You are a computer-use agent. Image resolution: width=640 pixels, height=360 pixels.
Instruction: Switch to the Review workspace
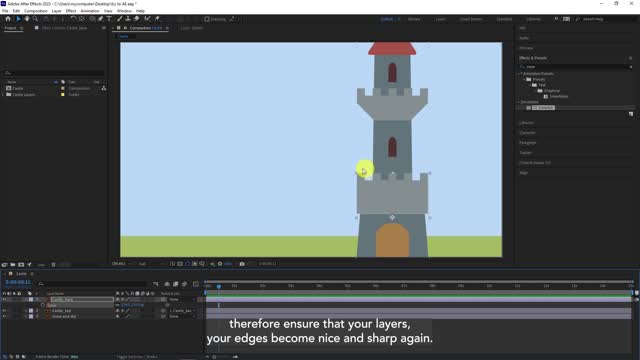(x=414, y=19)
